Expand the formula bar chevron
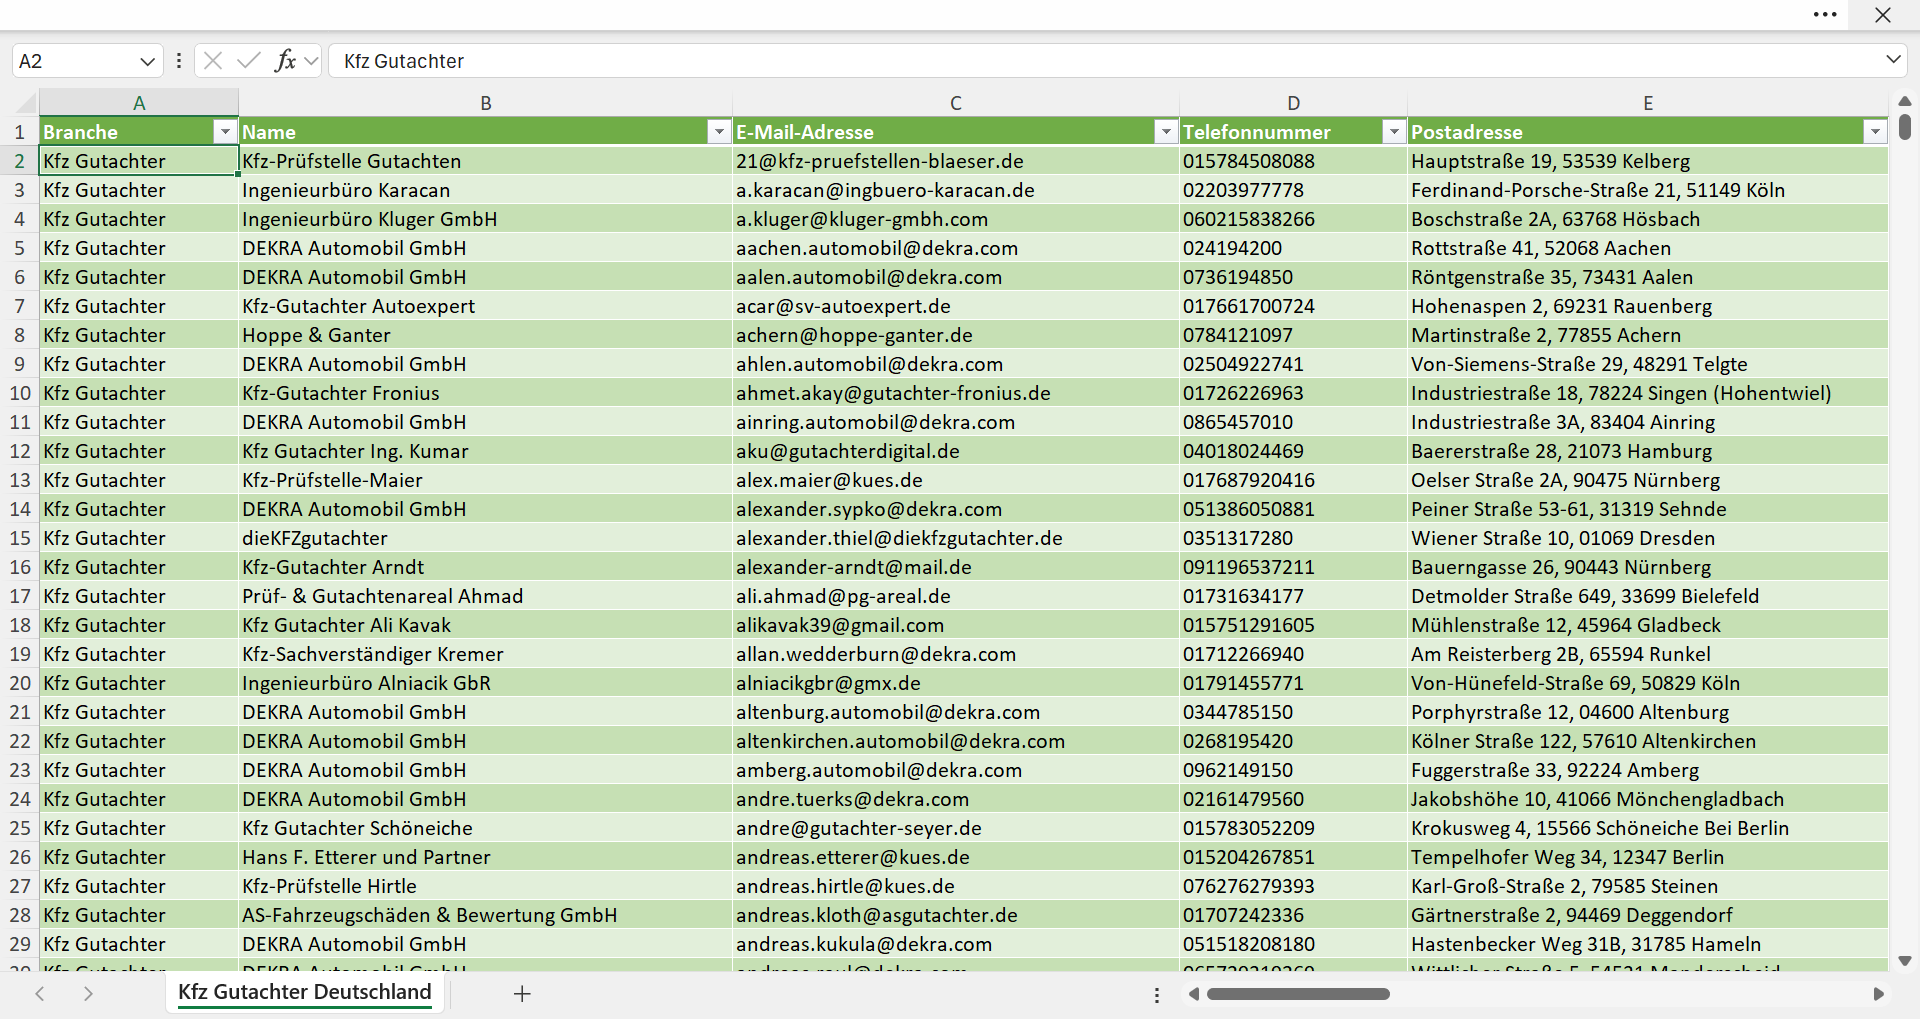The width and height of the screenshot is (1920, 1019). click(x=1893, y=60)
